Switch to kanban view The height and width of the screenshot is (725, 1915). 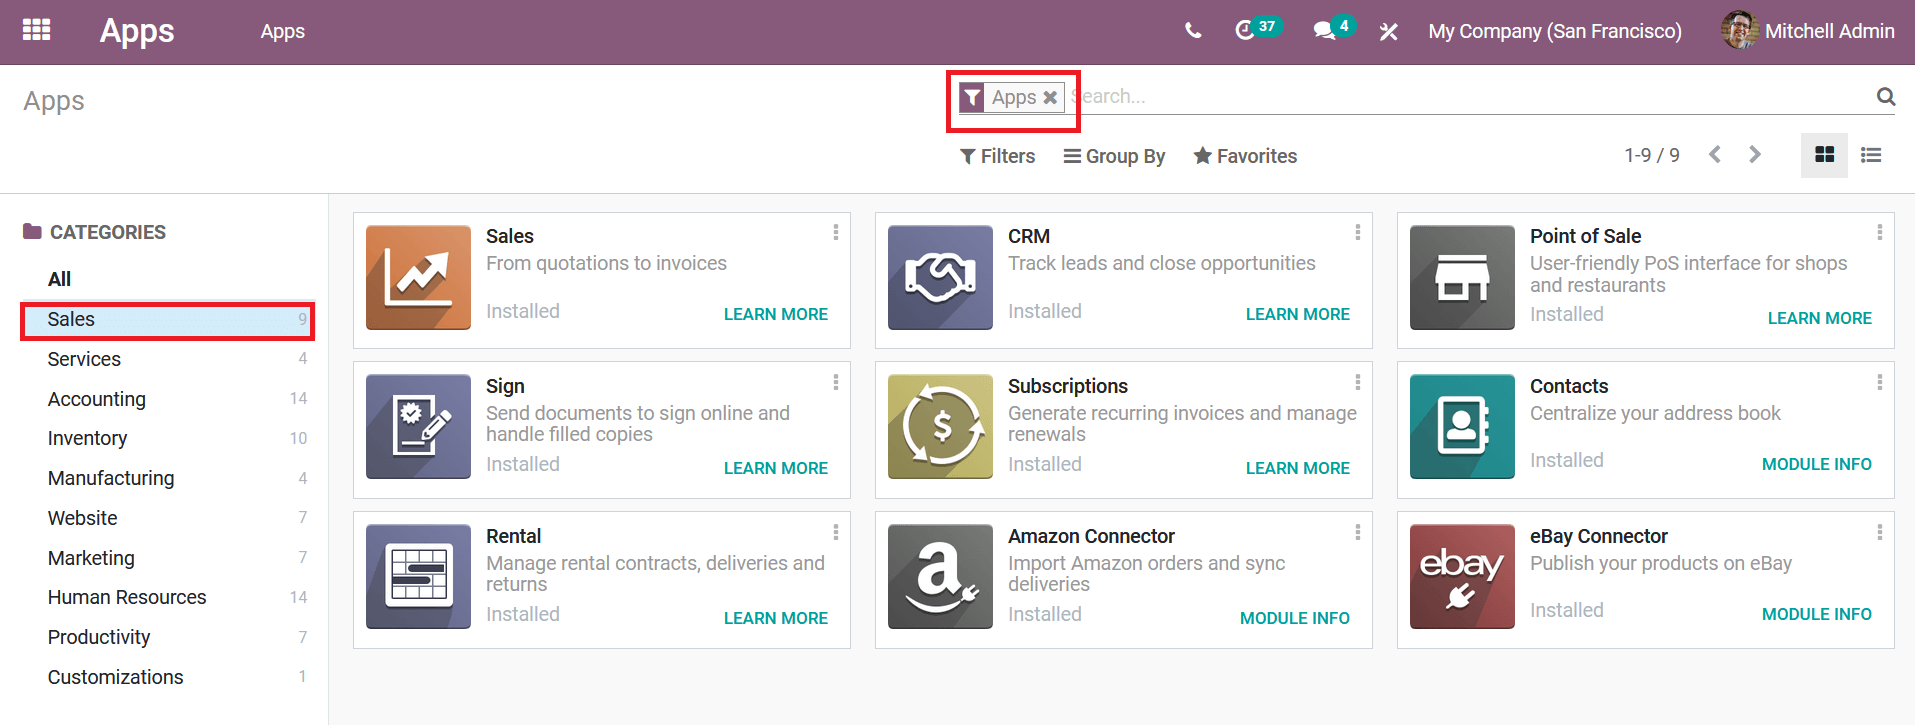(x=1824, y=155)
